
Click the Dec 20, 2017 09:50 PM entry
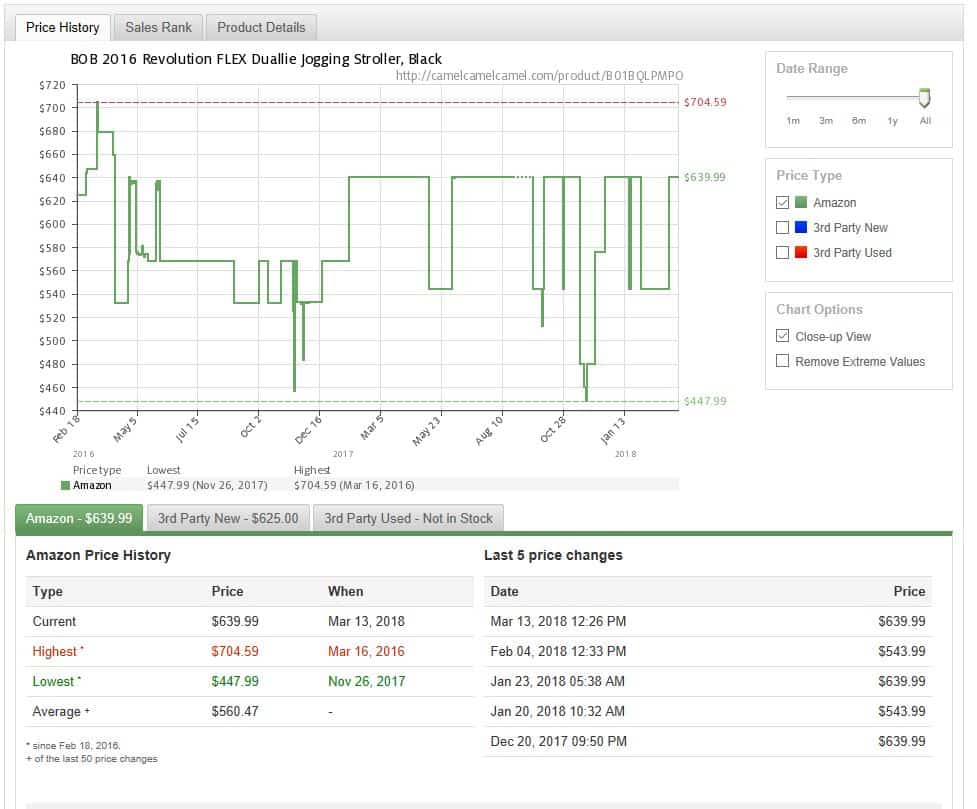pos(559,741)
